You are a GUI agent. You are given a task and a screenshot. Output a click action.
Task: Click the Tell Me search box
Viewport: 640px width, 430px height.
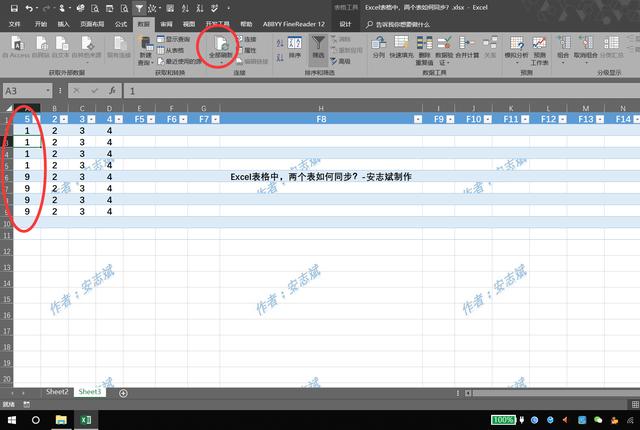398,24
